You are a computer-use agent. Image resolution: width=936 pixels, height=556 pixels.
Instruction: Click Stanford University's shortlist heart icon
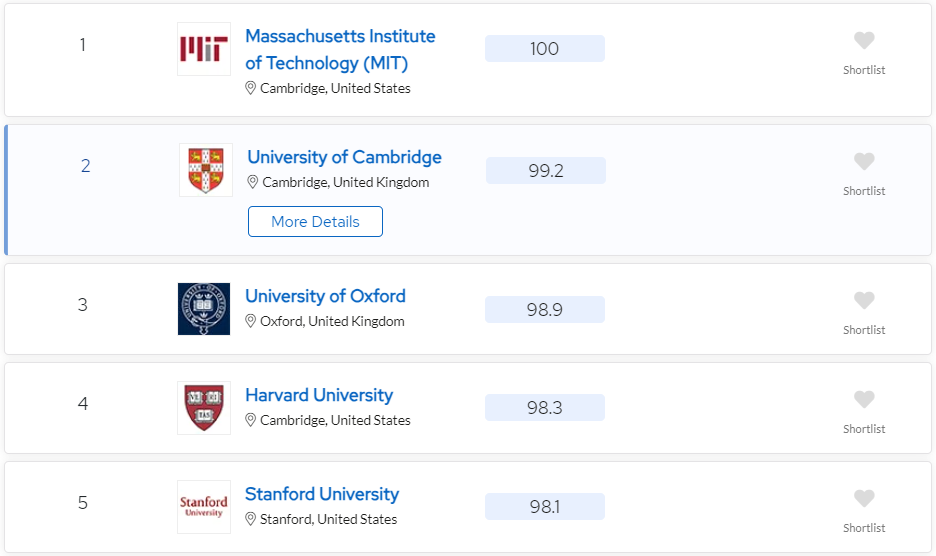[864, 499]
